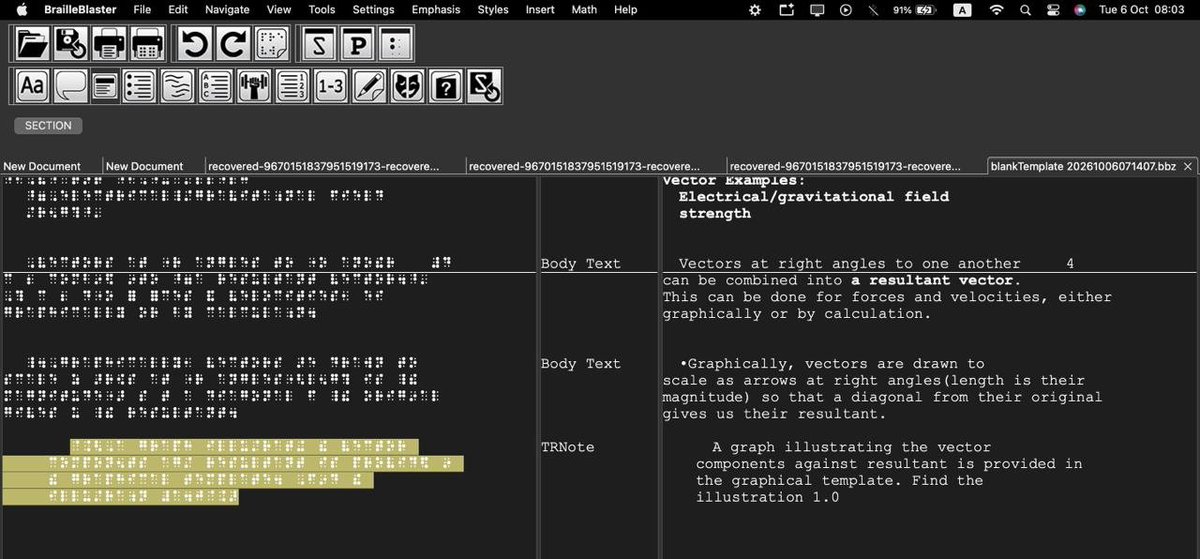The image size is (1200, 559).
Task: Redo the last undone action
Action: click(x=233, y=44)
